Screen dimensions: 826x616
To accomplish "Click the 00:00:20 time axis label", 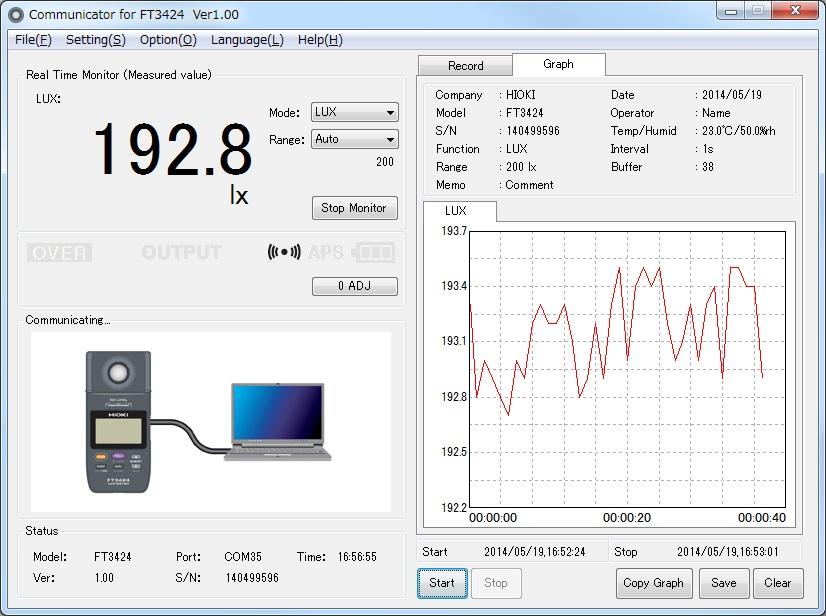I will click(x=627, y=518).
